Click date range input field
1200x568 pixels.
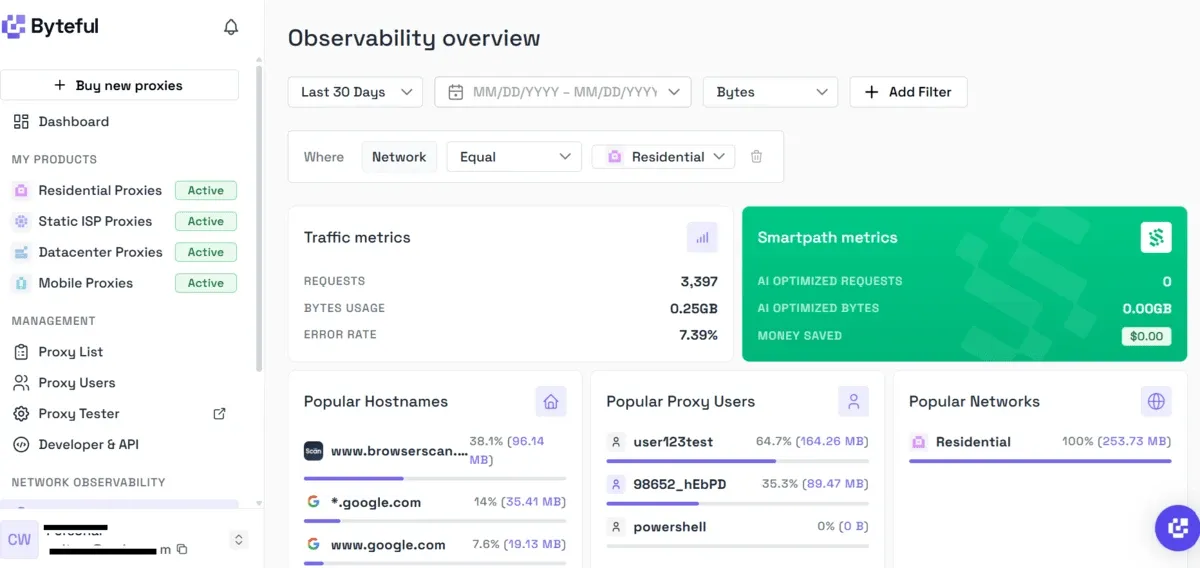563,92
